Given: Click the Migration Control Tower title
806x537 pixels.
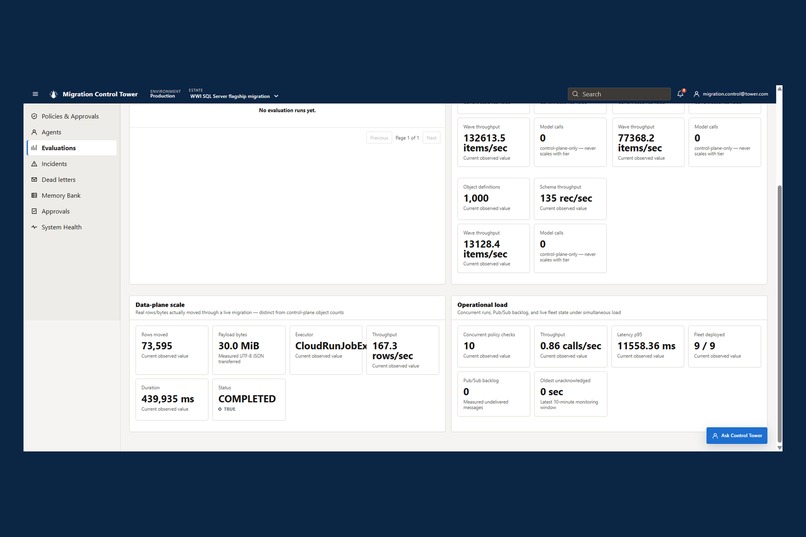Looking at the screenshot, I should click(100, 94).
